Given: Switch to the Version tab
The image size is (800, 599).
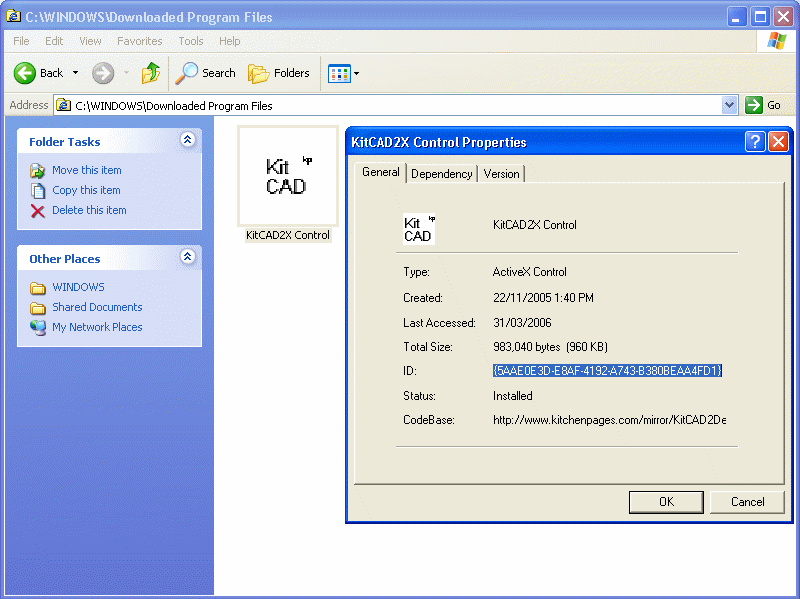Looking at the screenshot, I should [x=502, y=174].
